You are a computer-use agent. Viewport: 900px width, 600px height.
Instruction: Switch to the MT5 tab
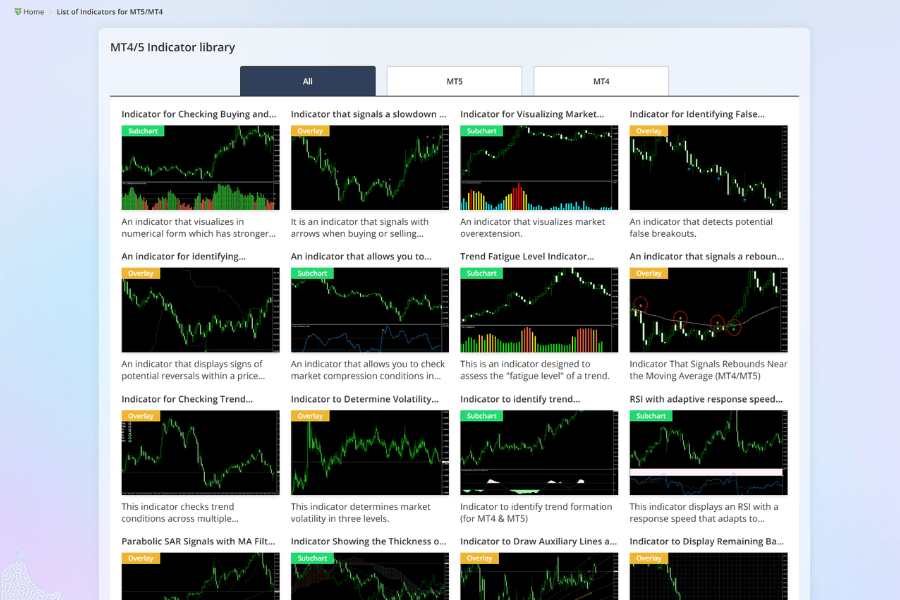point(454,81)
